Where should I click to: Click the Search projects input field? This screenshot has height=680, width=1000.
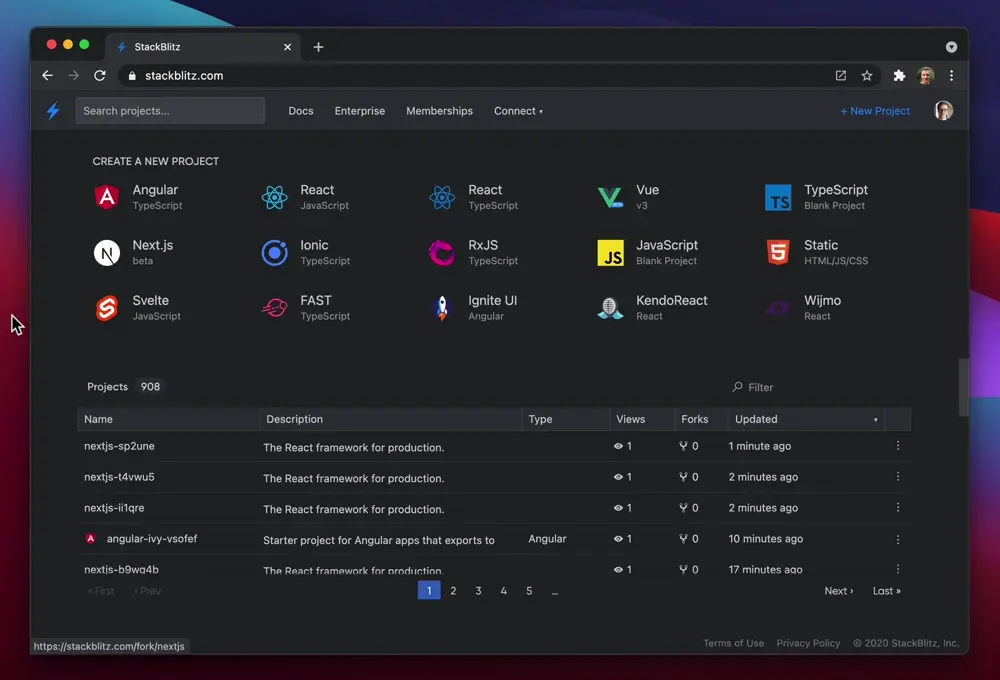(170, 111)
